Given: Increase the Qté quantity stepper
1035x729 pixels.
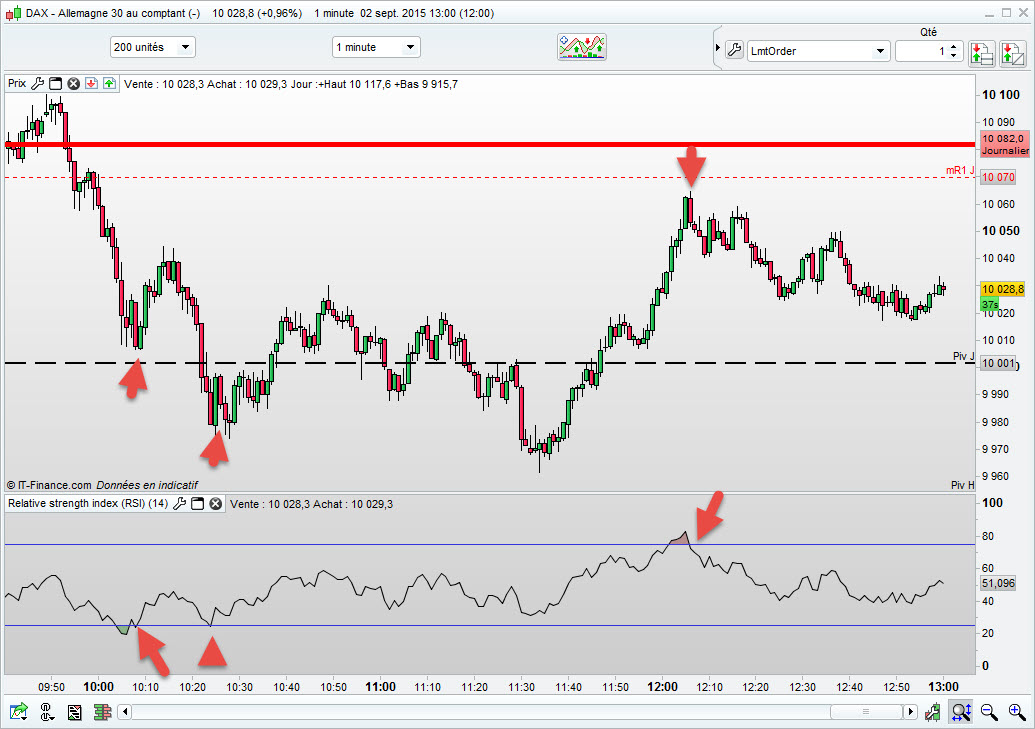Looking at the screenshot, I should coord(953,47).
